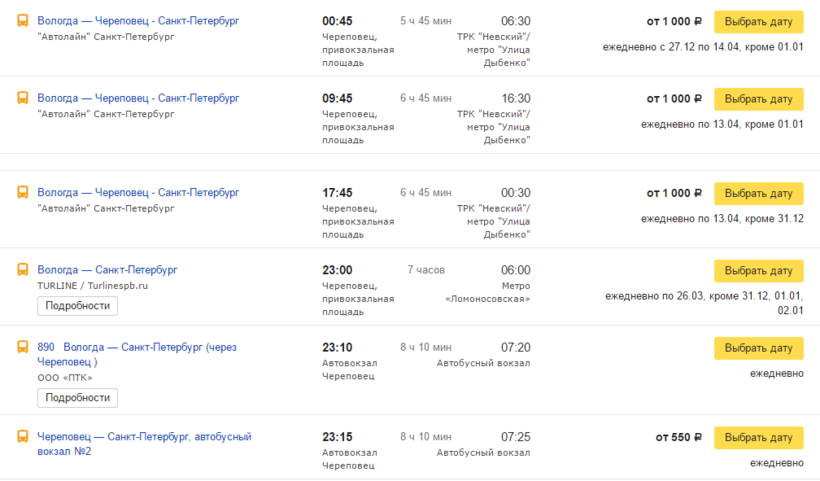Open the 17:45 Вологда — Череповец route link
The height and width of the screenshot is (481, 820).
point(138,192)
